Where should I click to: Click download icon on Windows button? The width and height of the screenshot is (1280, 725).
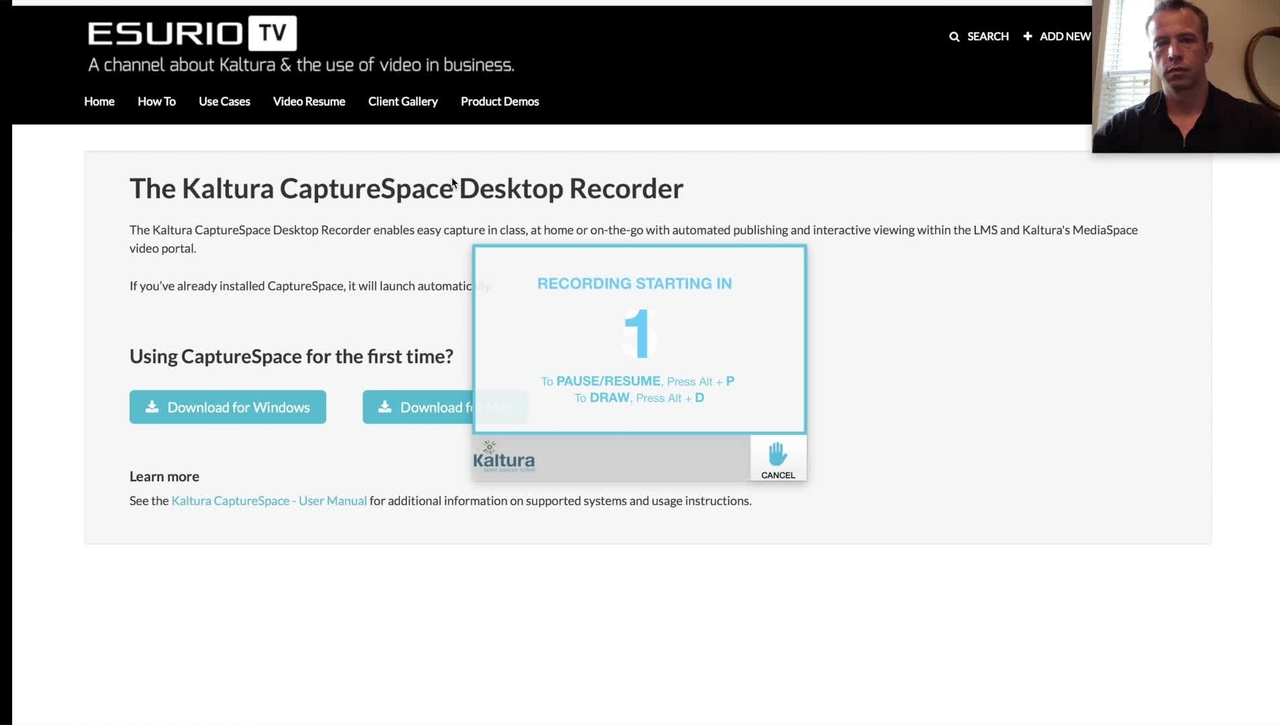[x=152, y=407]
